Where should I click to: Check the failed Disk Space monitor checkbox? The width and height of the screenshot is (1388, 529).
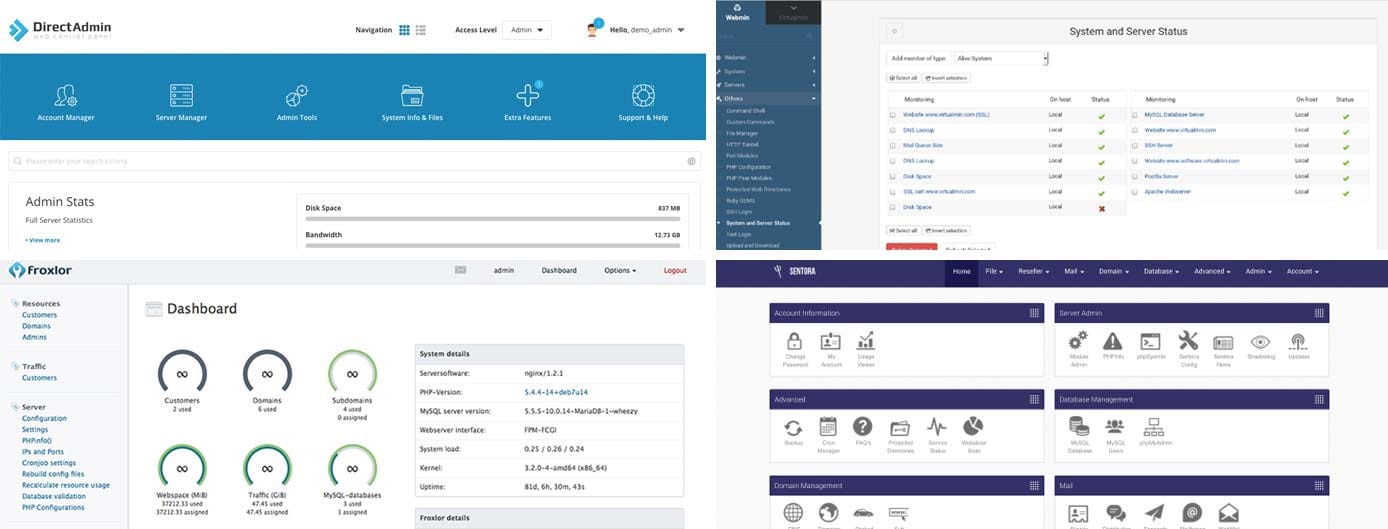893,207
